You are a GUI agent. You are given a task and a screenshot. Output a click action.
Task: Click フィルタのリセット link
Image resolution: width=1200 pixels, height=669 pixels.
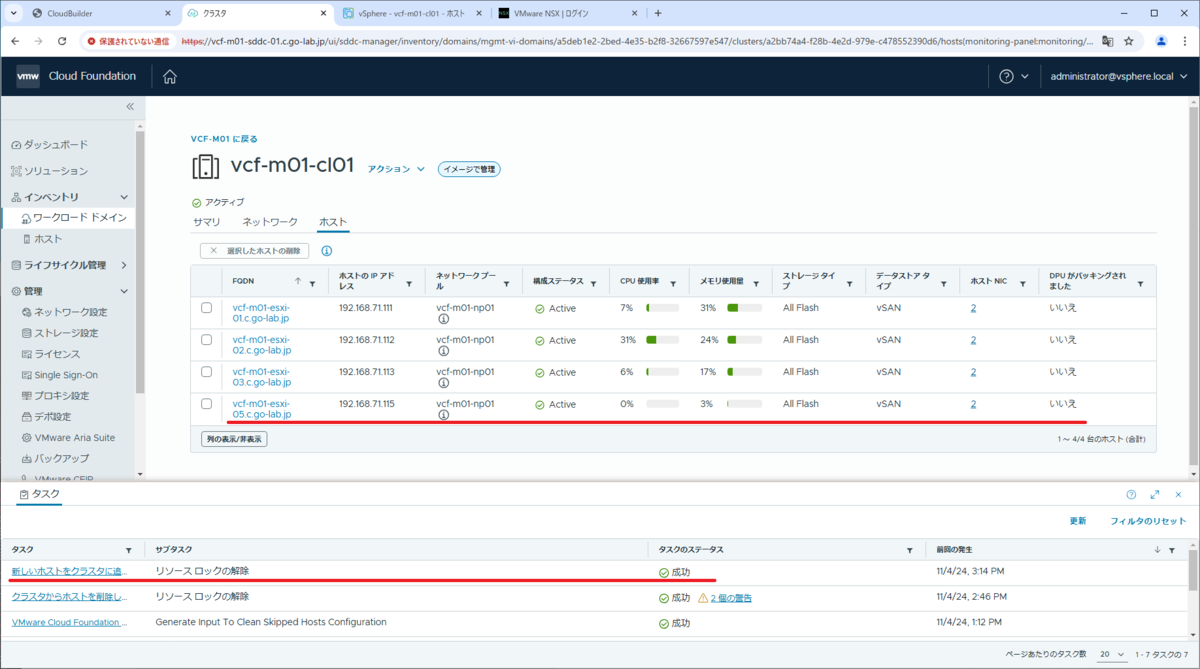1148,521
